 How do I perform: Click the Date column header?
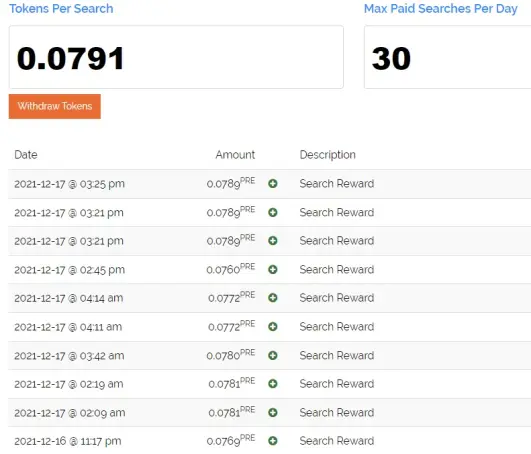point(26,155)
